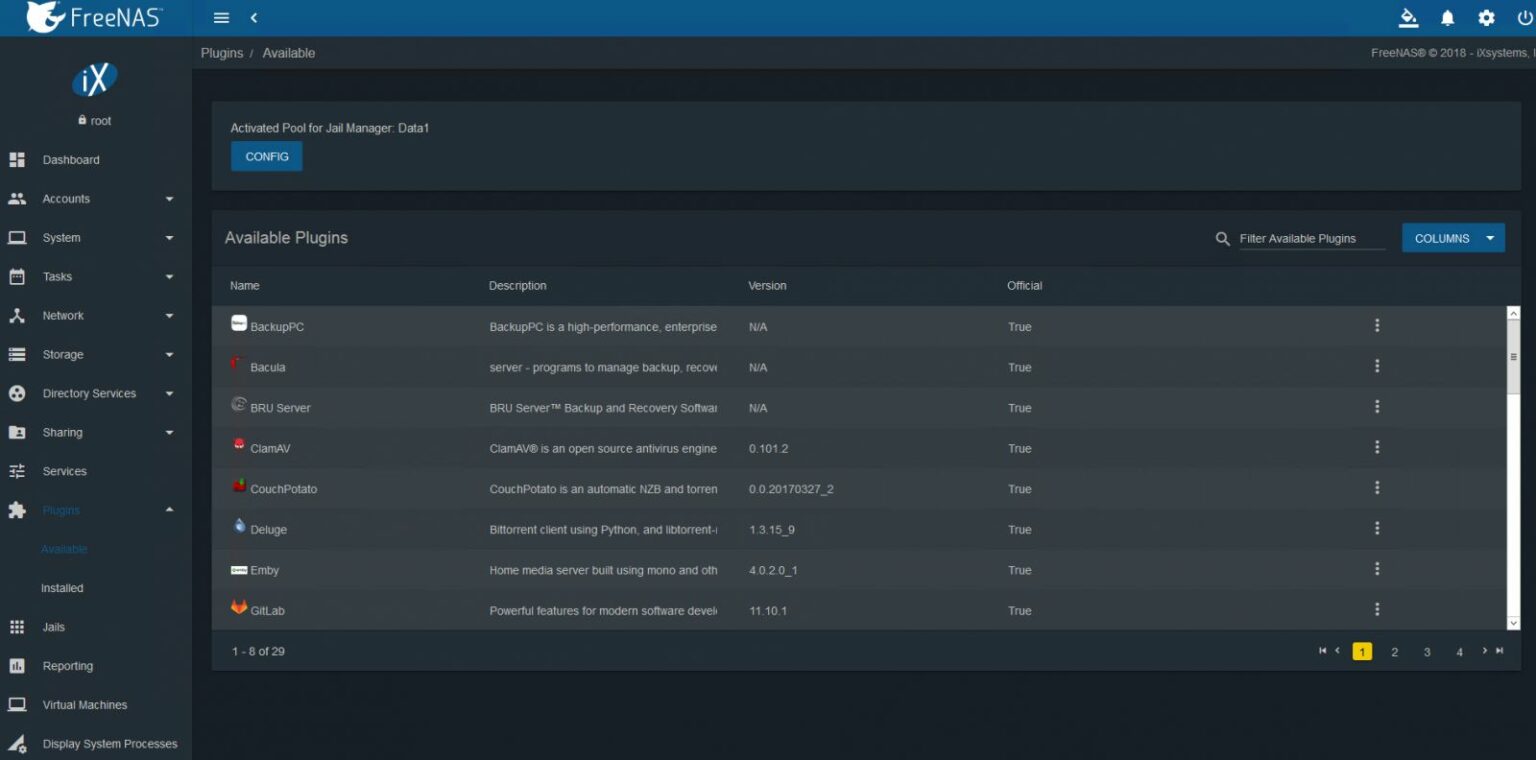
Task: Open options menu for Deluge row
Action: [x=1377, y=528]
